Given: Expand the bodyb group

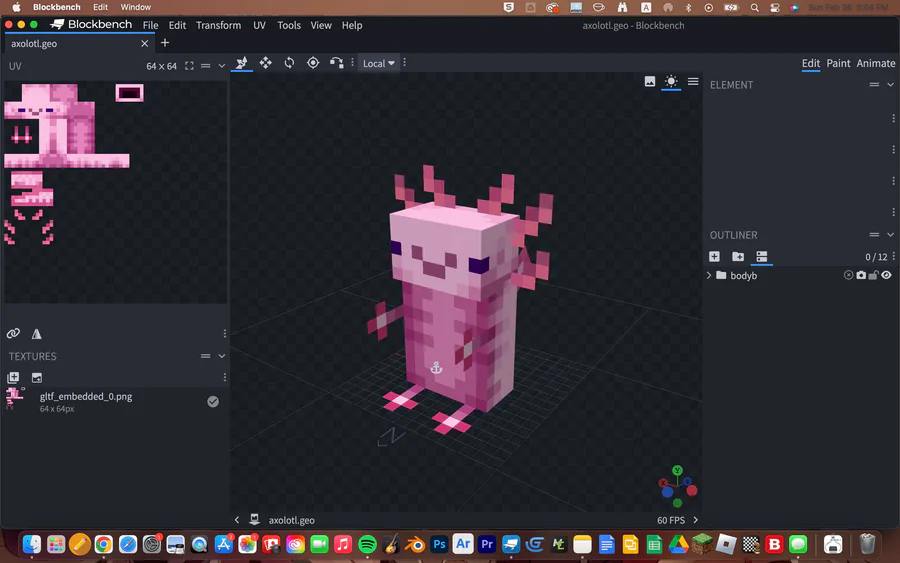Looking at the screenshot, I should (x=709, y=275).
